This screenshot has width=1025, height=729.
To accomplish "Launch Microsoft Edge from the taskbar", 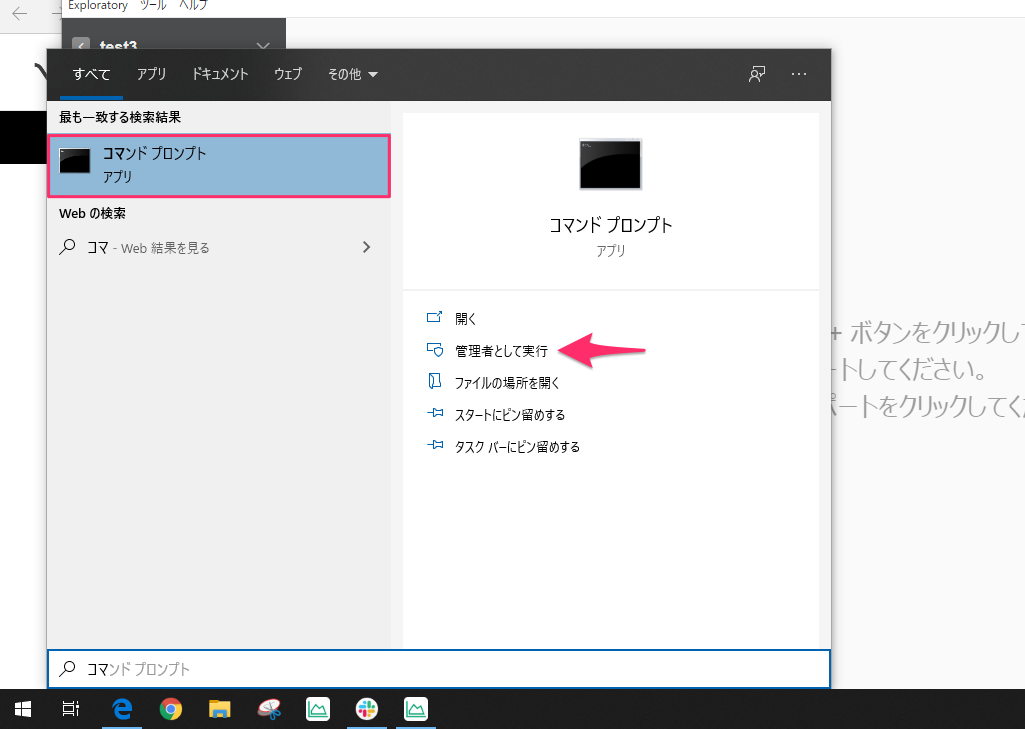I will [122, 709].
